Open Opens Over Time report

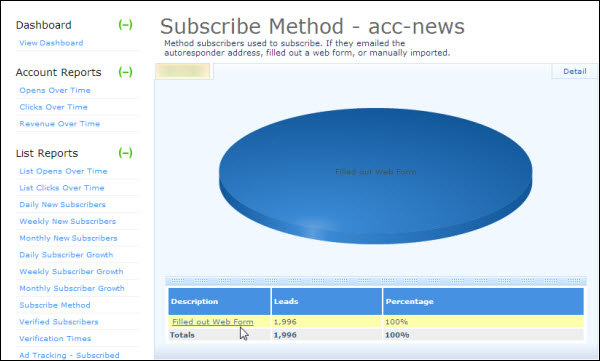tap(55, 90)
